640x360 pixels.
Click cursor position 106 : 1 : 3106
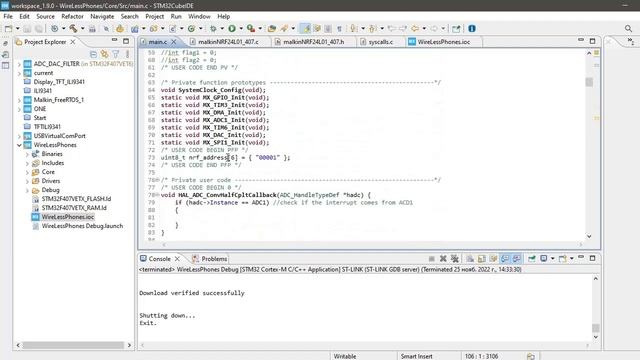click(x=482, y=356)
